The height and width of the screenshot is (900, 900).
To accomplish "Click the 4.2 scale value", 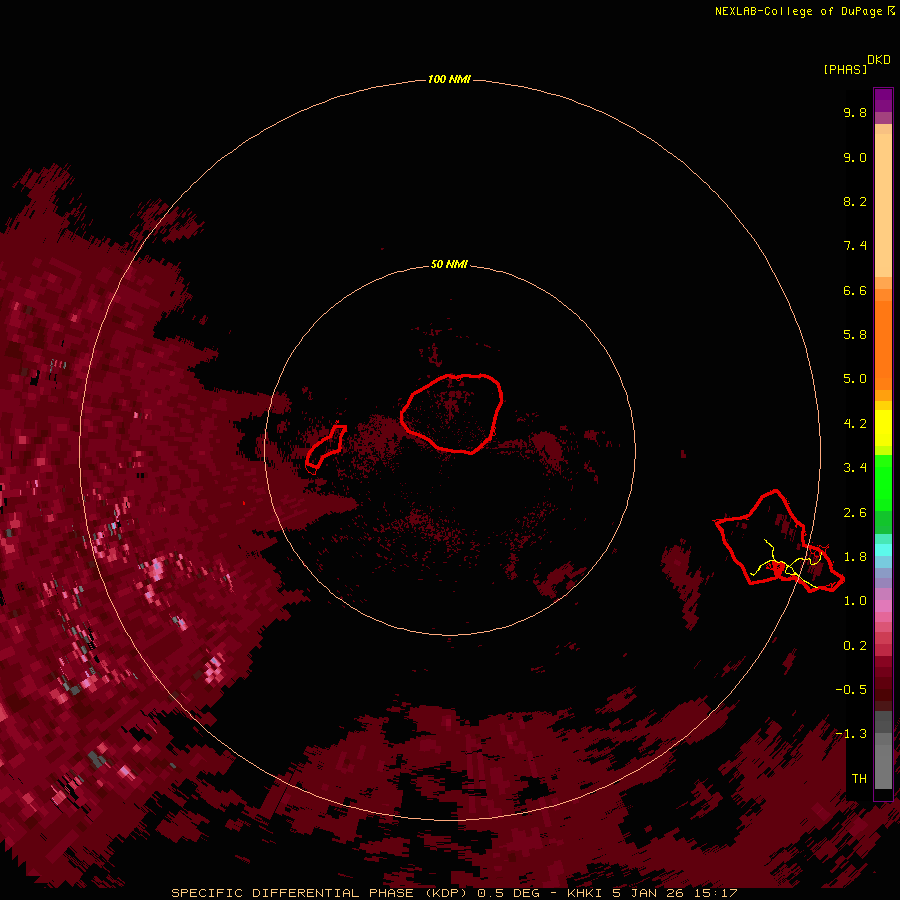I will (855, 424).
